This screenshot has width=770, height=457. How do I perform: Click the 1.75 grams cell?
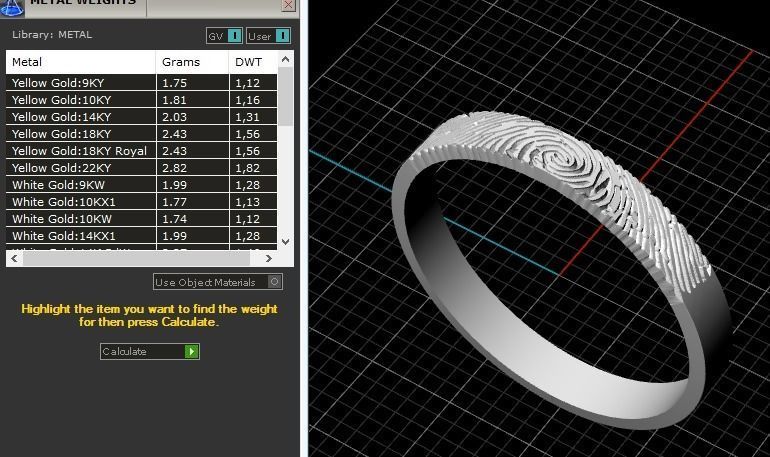[x=192, y=82]
